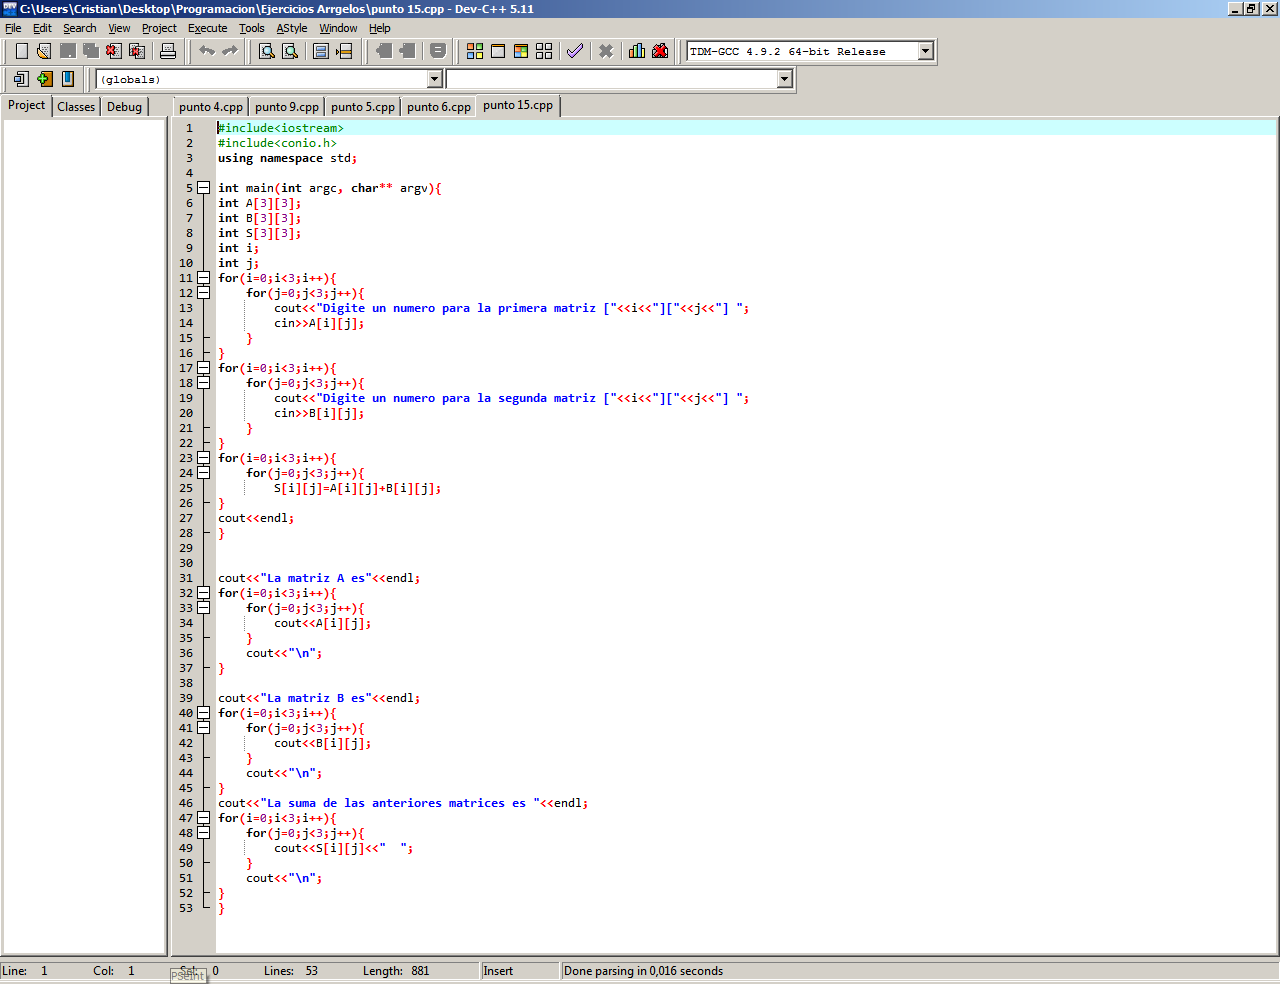This screenshot has width=1280, height=984.
Task: Collapse the main function fold at line 5
Action: point(203,188)
